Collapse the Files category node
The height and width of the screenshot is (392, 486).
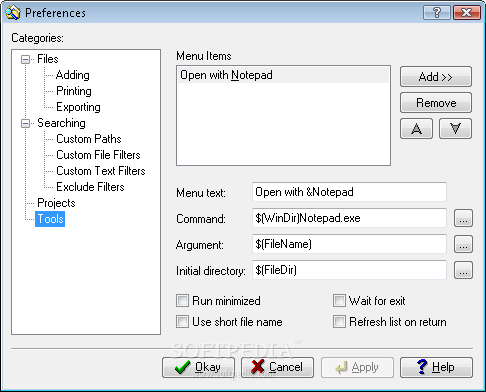[x=25, y=59]
